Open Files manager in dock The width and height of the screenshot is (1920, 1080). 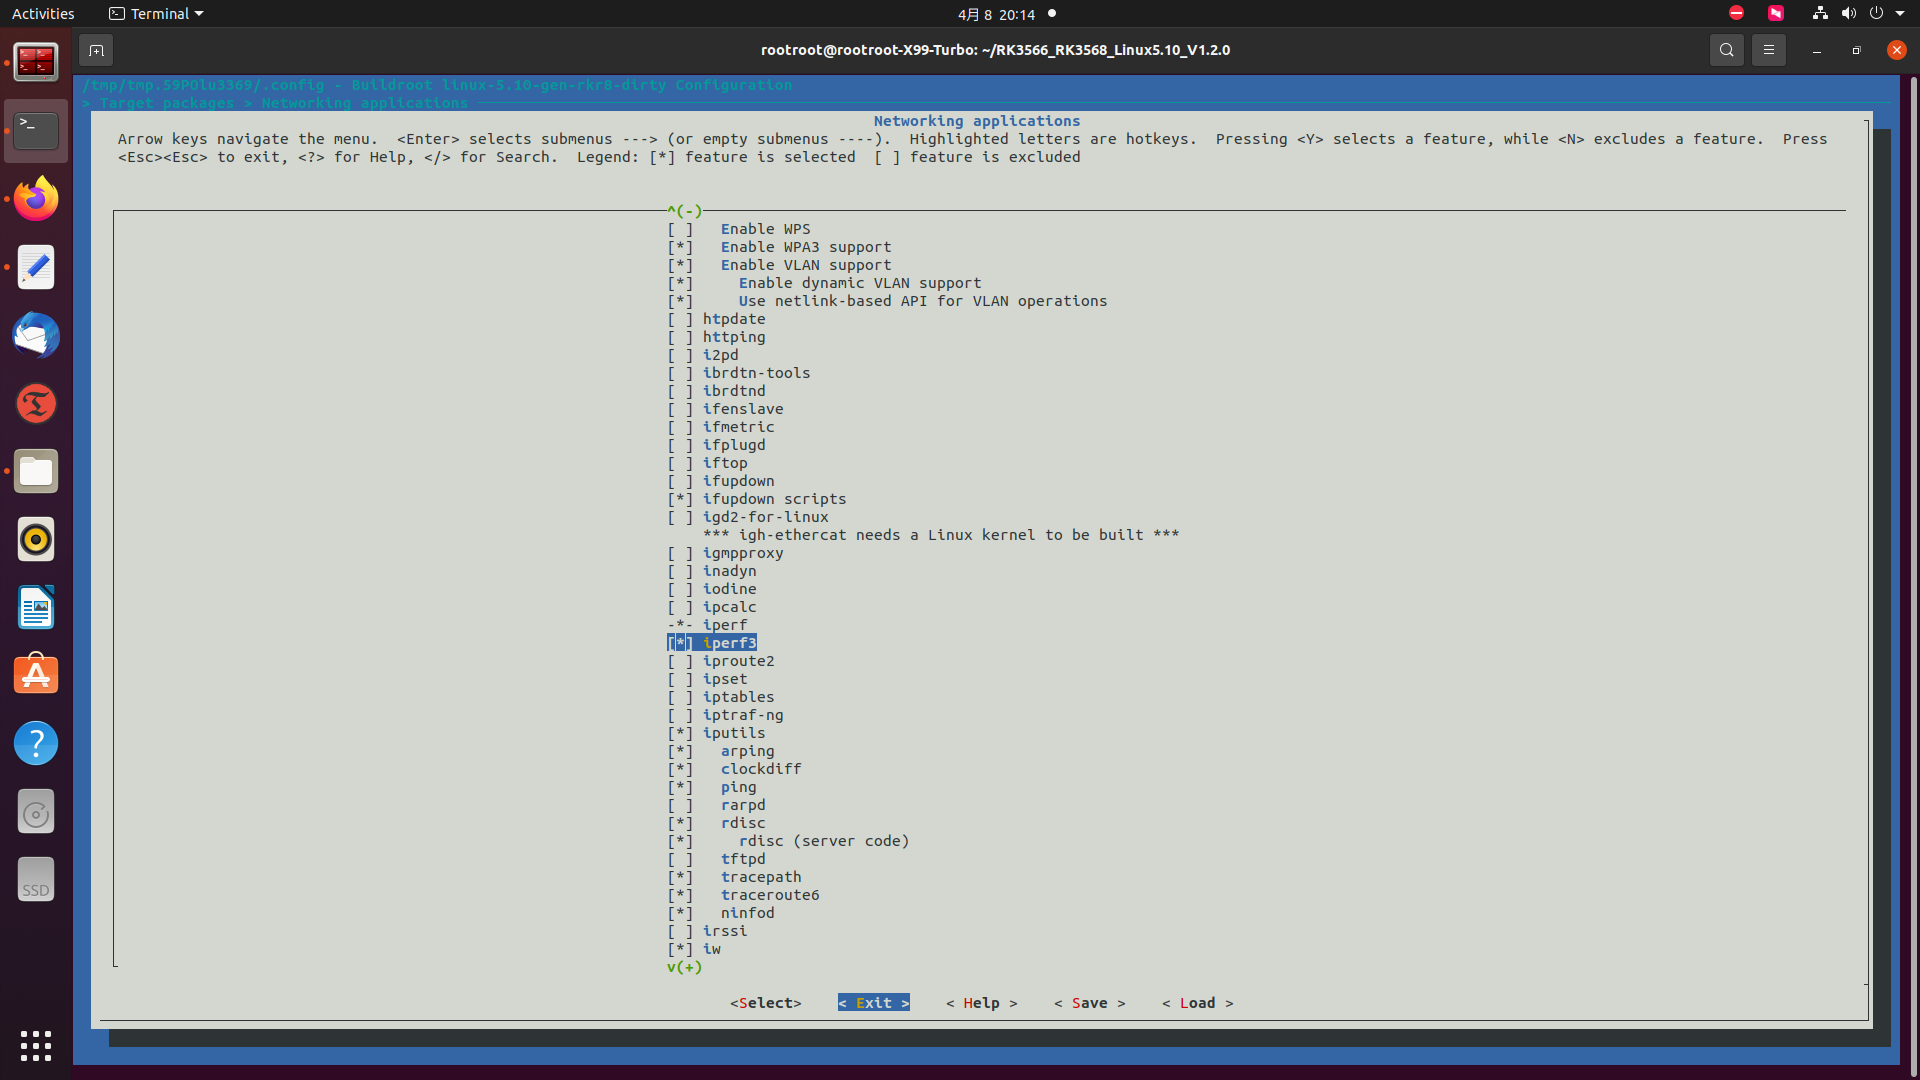tap(36, 471)
